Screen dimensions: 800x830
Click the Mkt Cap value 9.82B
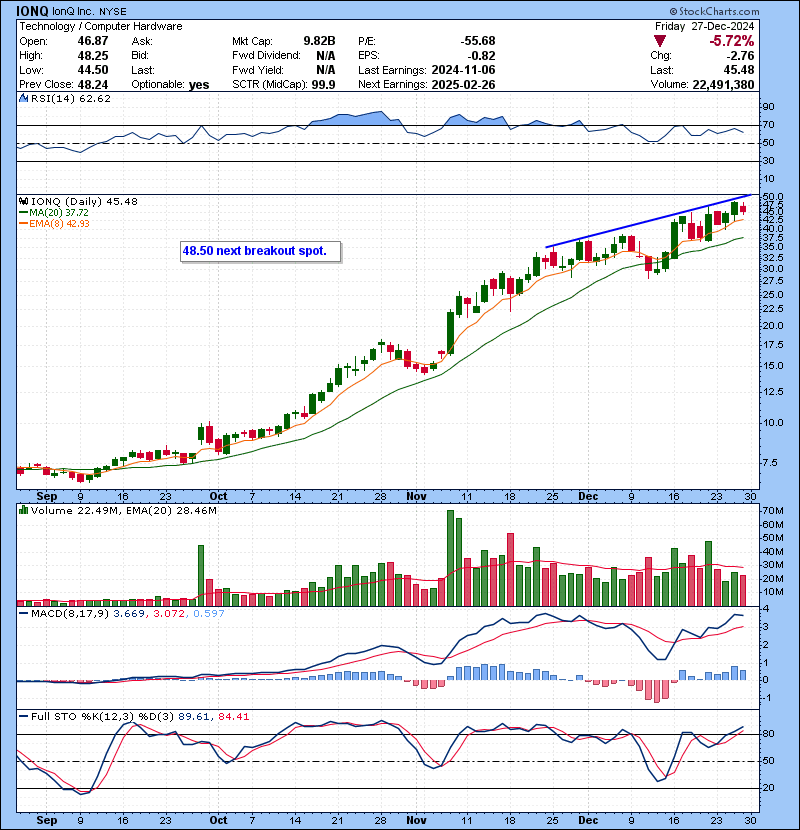click(319, 41)
